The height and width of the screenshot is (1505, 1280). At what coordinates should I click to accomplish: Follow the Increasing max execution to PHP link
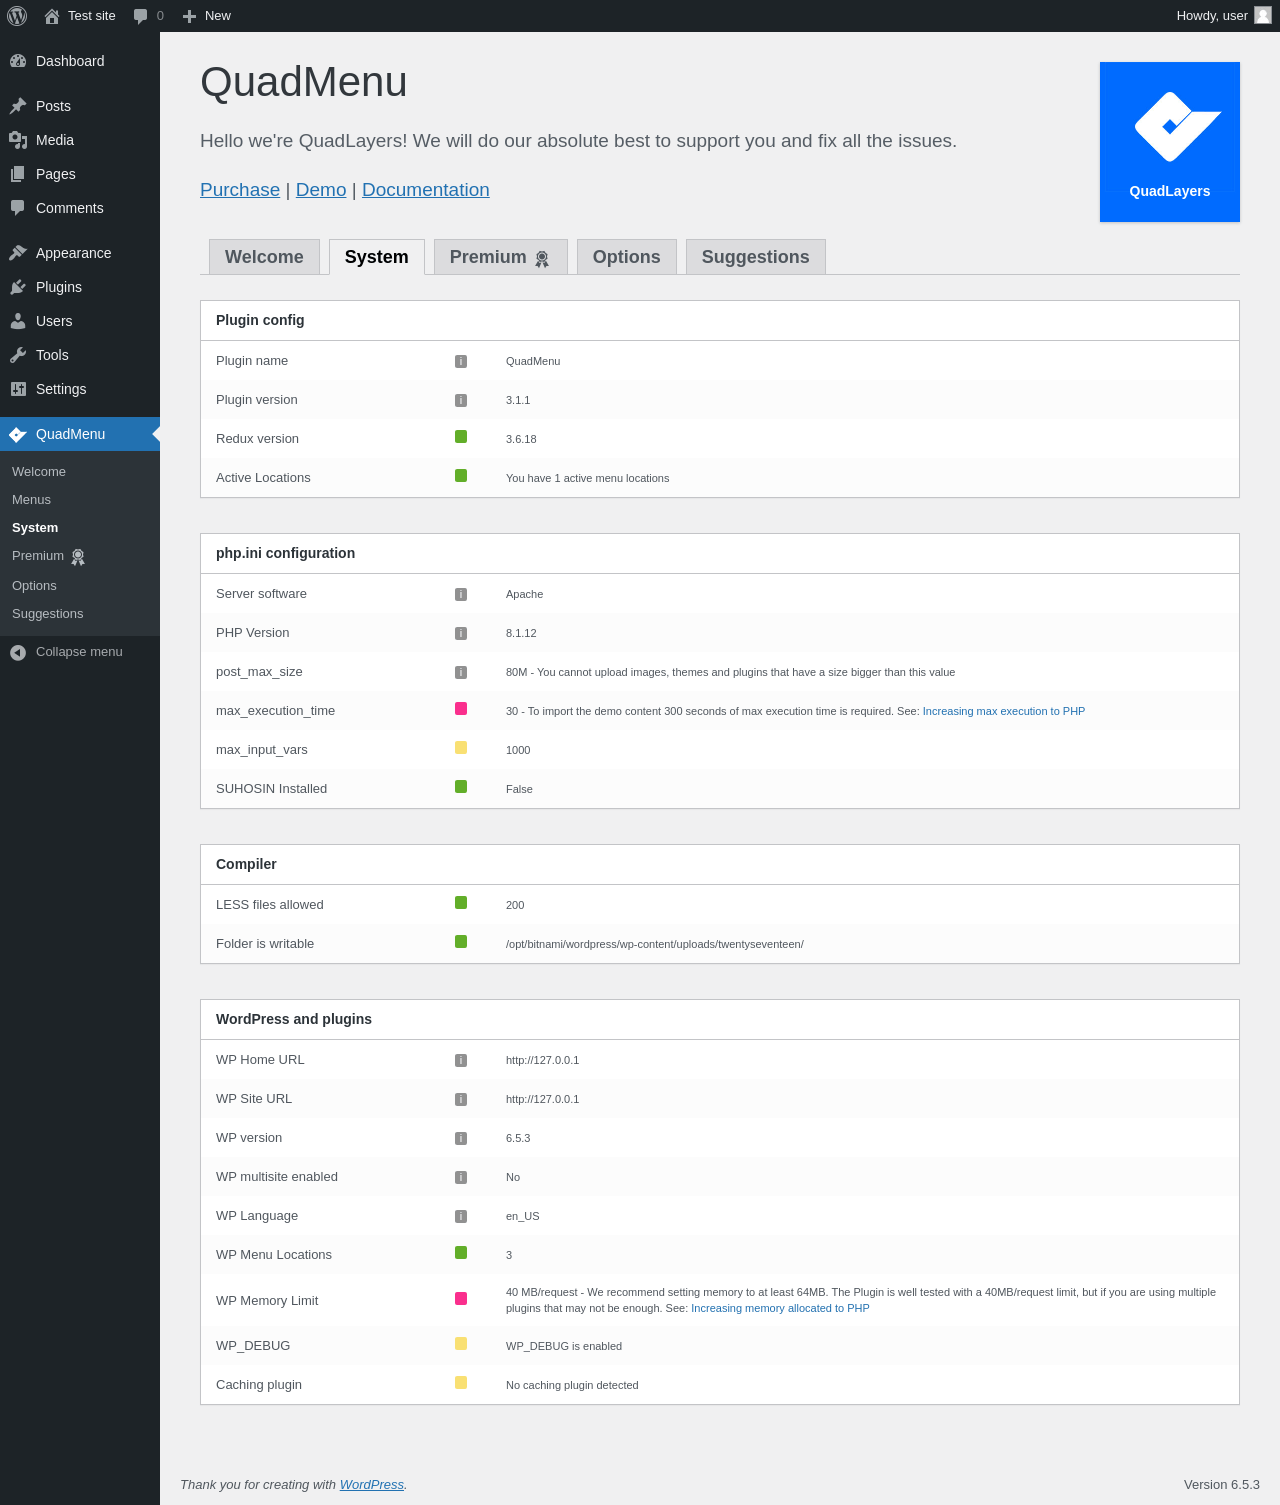pos(1004,711)
